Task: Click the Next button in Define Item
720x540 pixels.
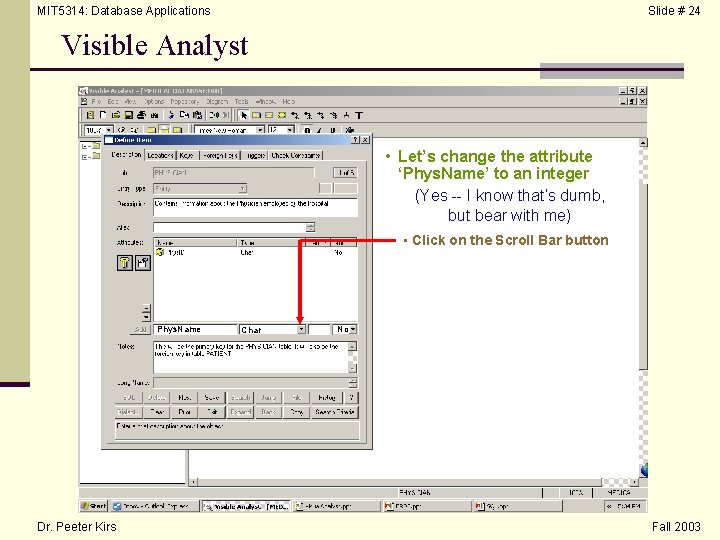Action: [185, 398]
